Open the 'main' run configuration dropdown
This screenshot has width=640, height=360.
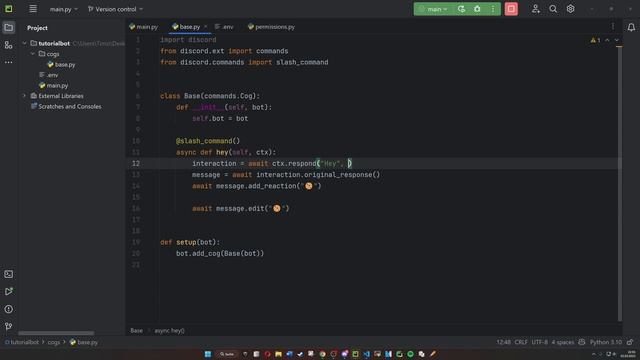(x=433, y=9)
